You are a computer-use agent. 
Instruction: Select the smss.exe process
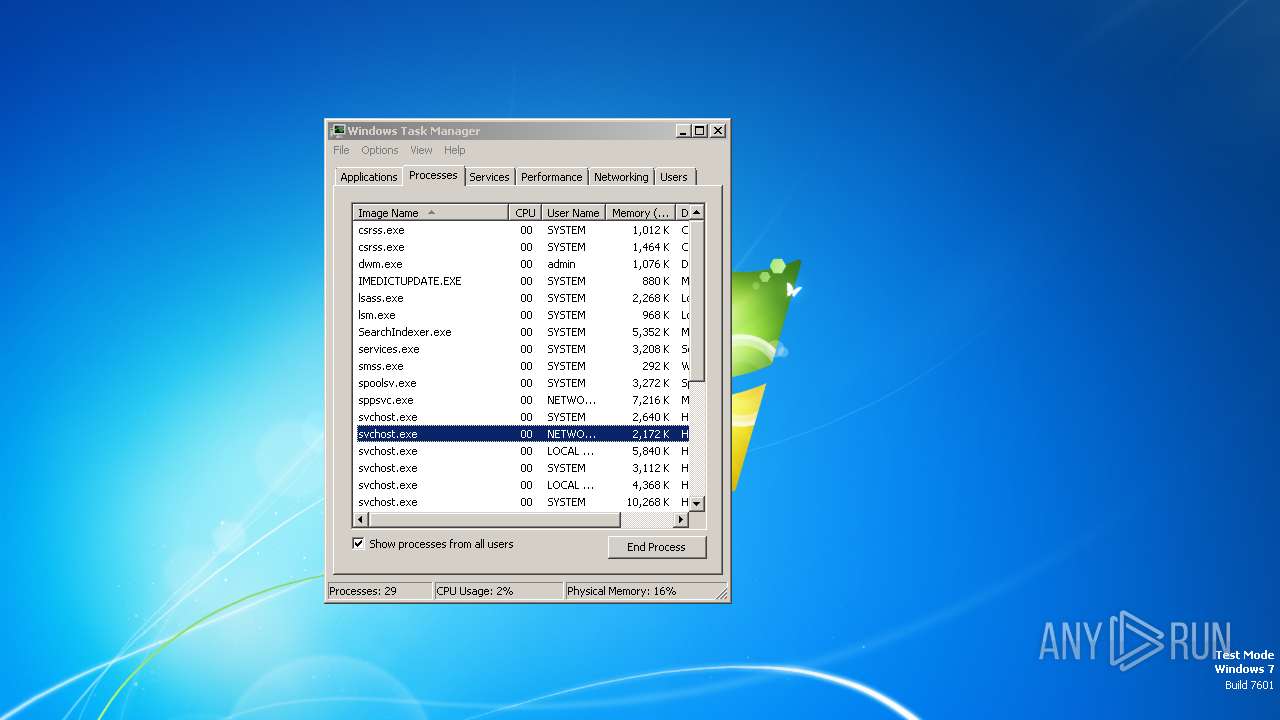coord(522,366)
